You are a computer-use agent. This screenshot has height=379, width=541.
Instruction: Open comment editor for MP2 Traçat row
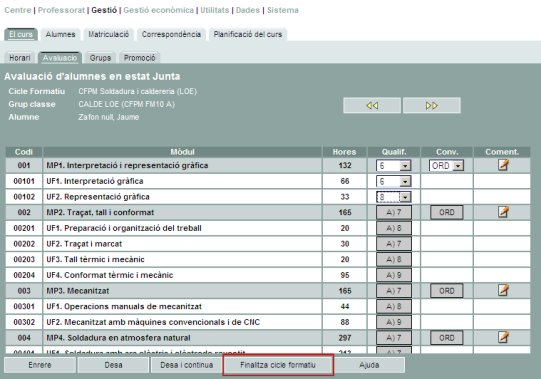pos(503,212)
